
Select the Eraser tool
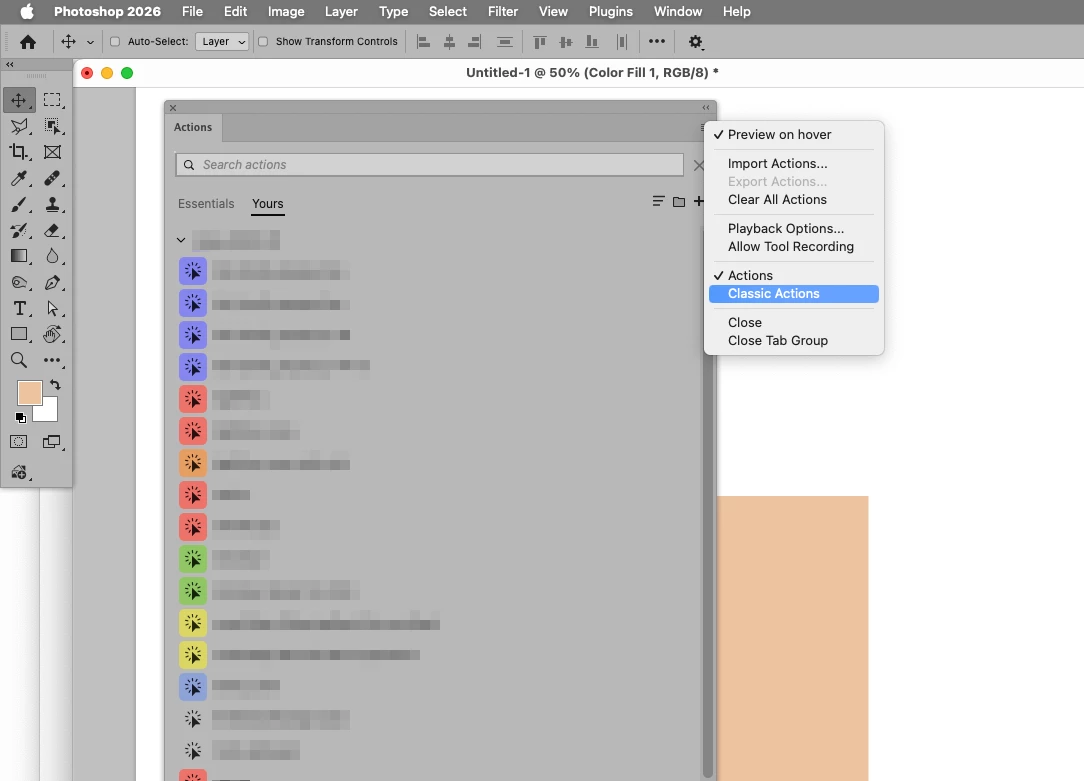point(53,231)
